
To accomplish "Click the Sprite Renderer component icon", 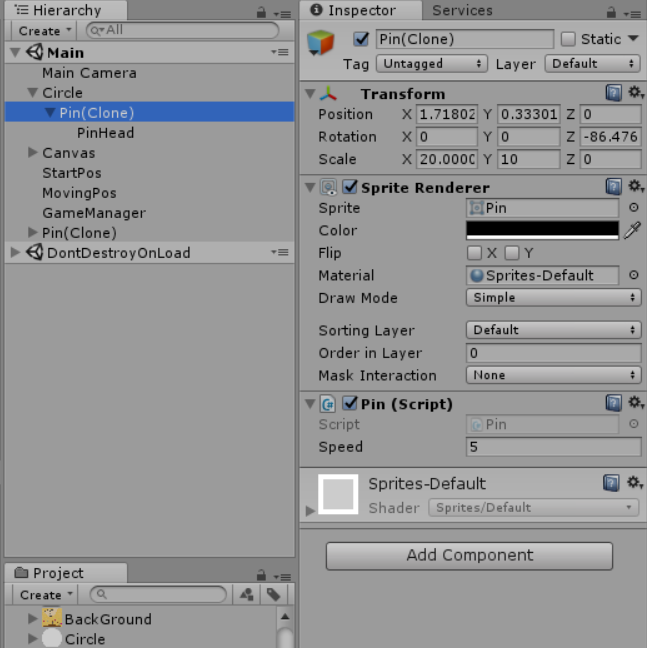I will 328,187.
